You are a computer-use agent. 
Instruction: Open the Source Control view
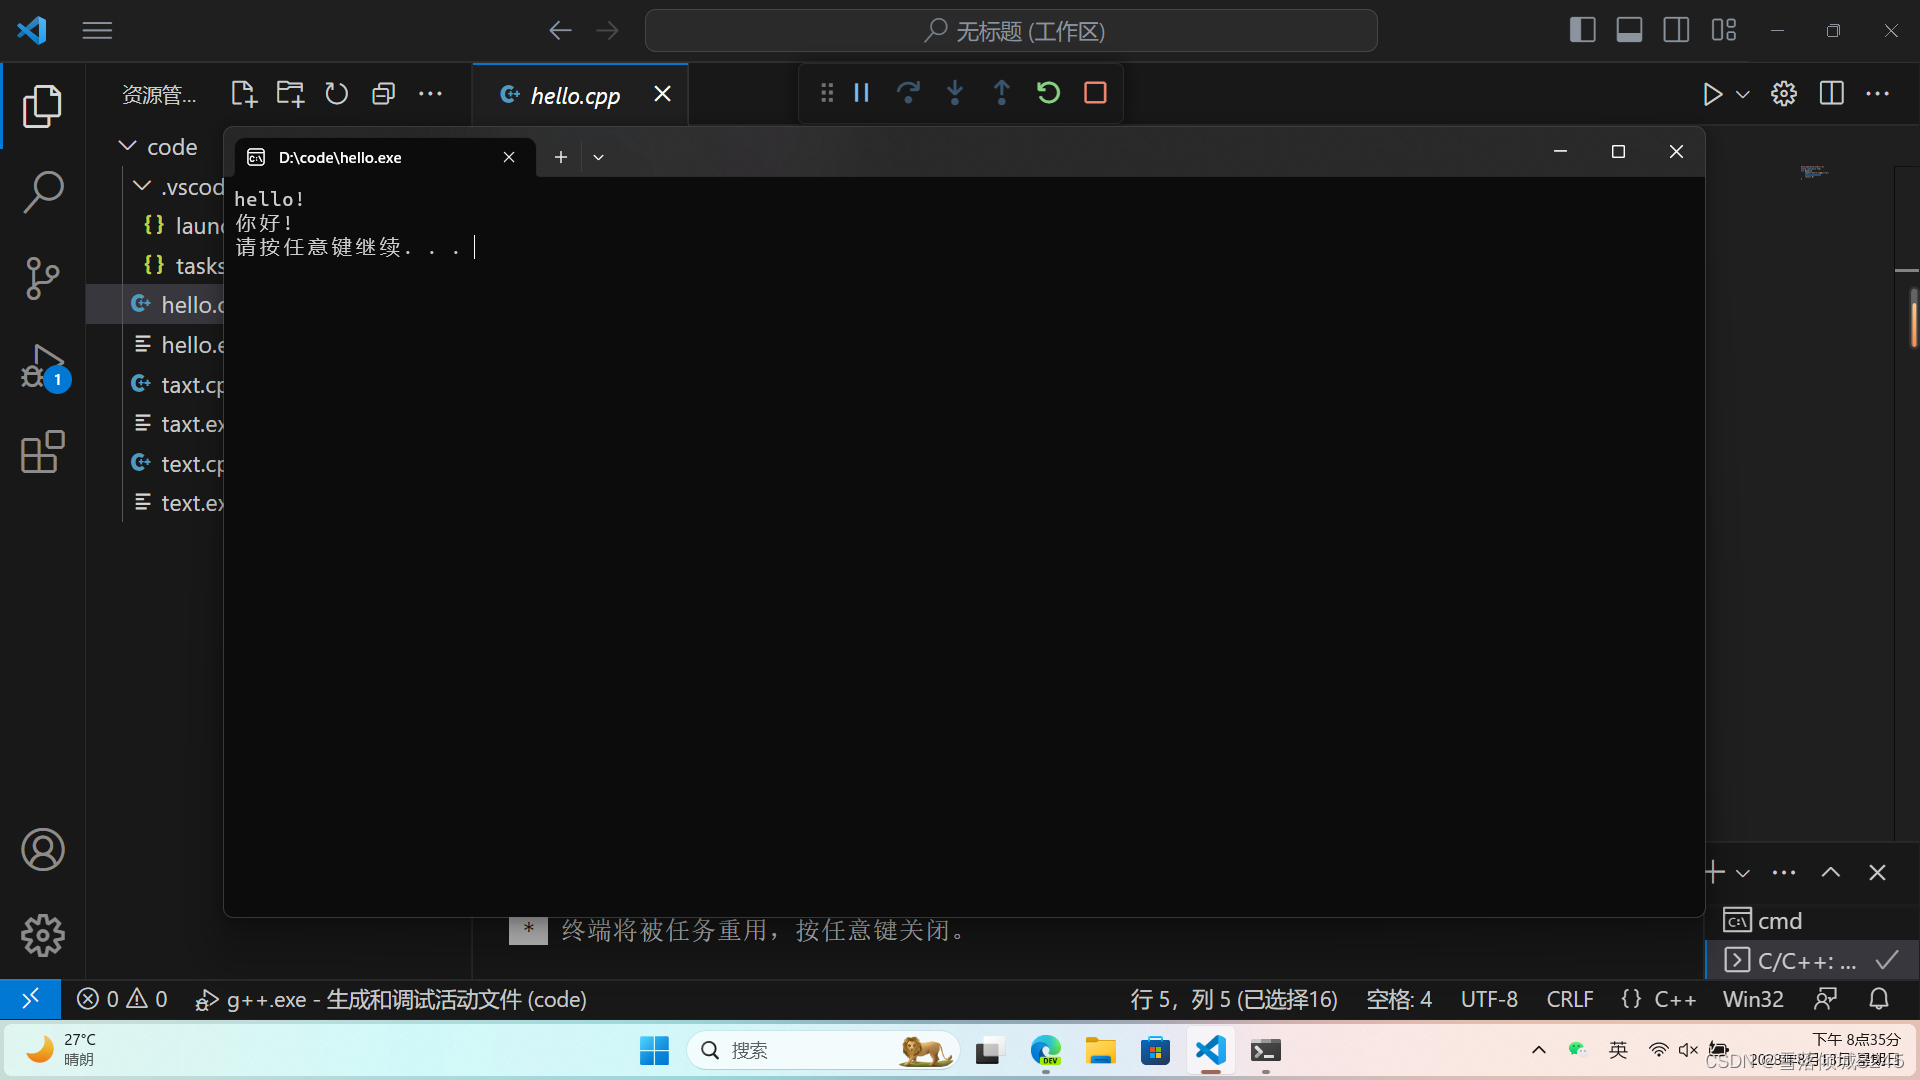click(42, 278)
